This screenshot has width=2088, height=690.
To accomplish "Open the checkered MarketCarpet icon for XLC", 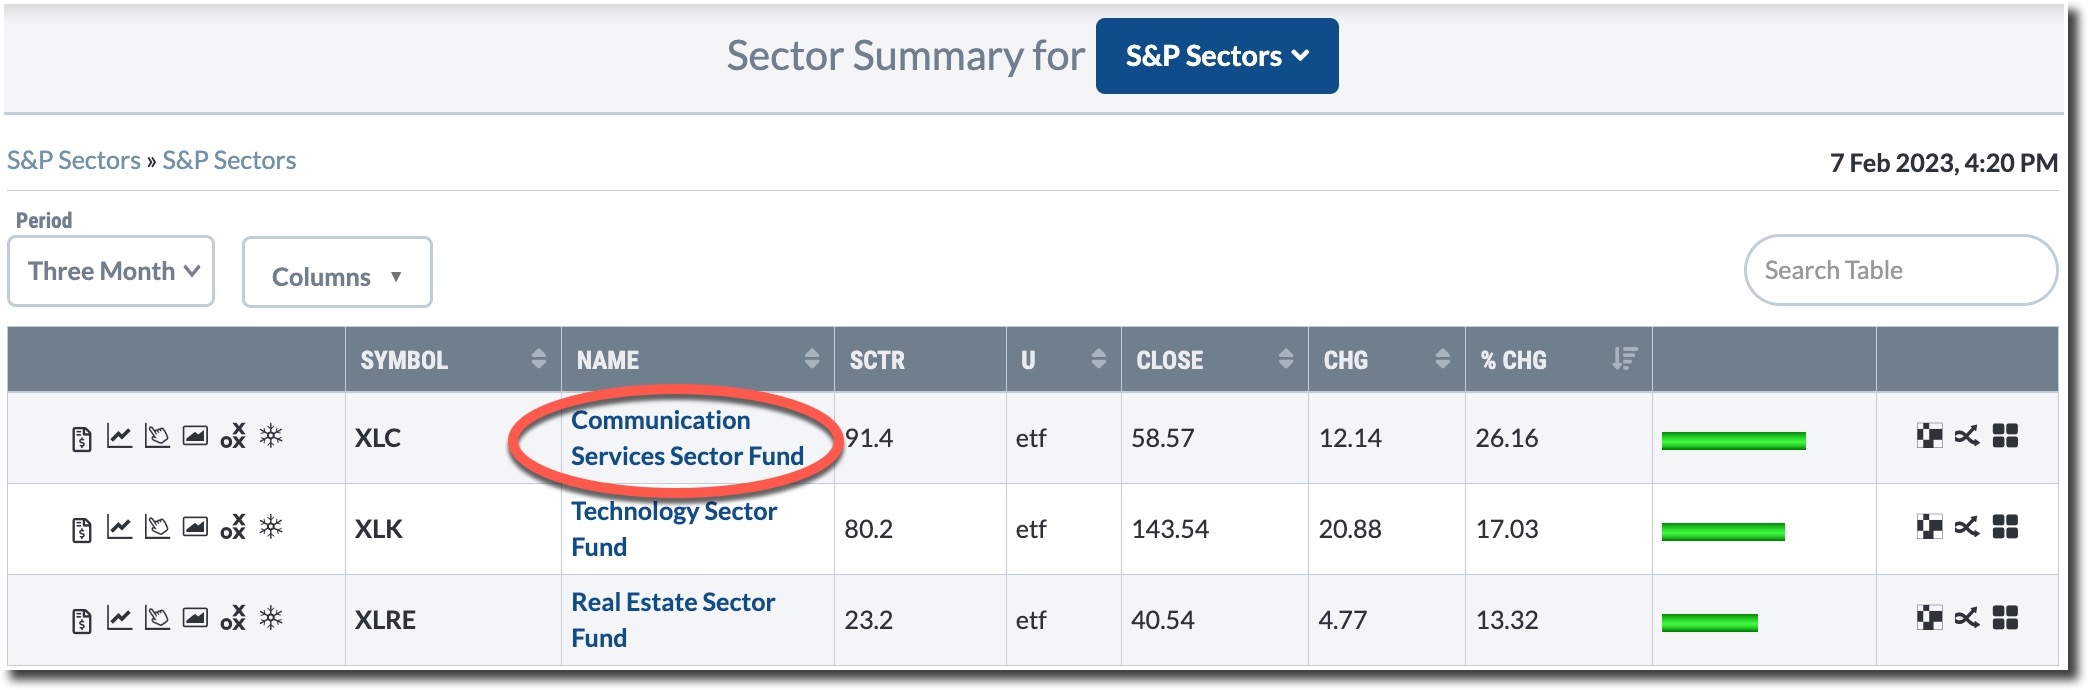I will coord(1929,436).
